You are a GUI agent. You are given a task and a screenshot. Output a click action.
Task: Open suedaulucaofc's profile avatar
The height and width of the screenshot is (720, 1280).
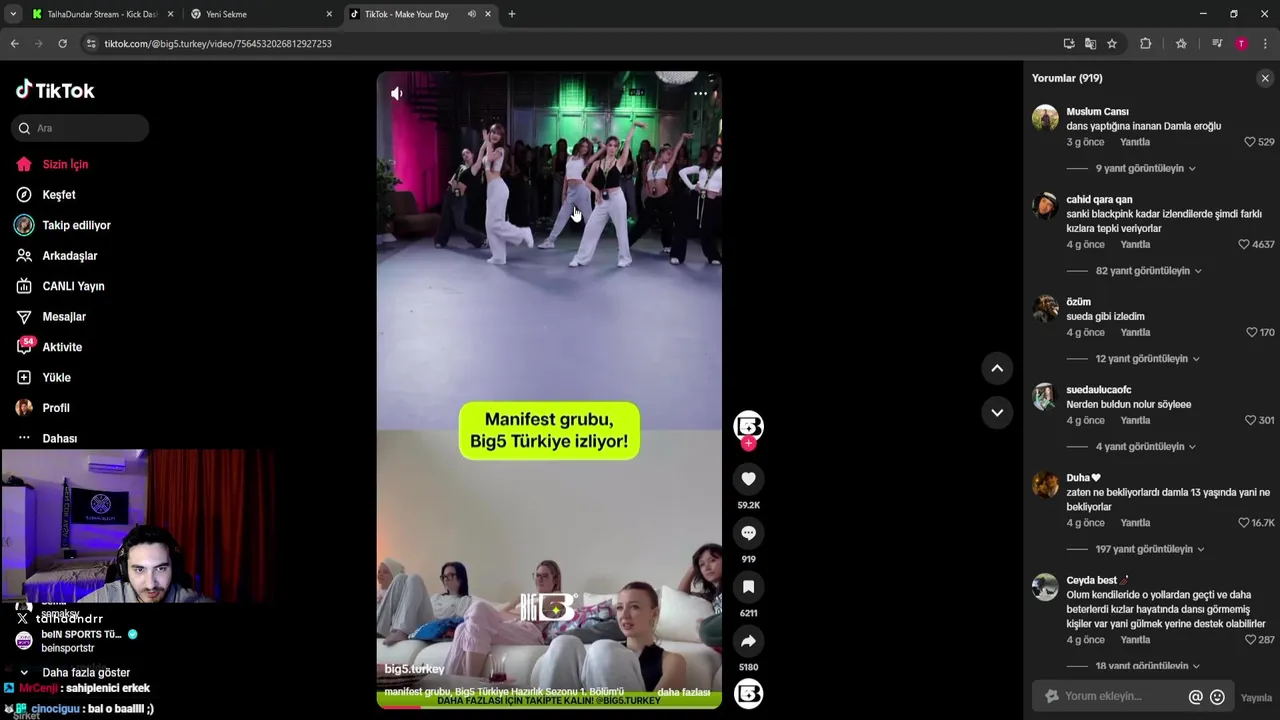point(1045,396)
